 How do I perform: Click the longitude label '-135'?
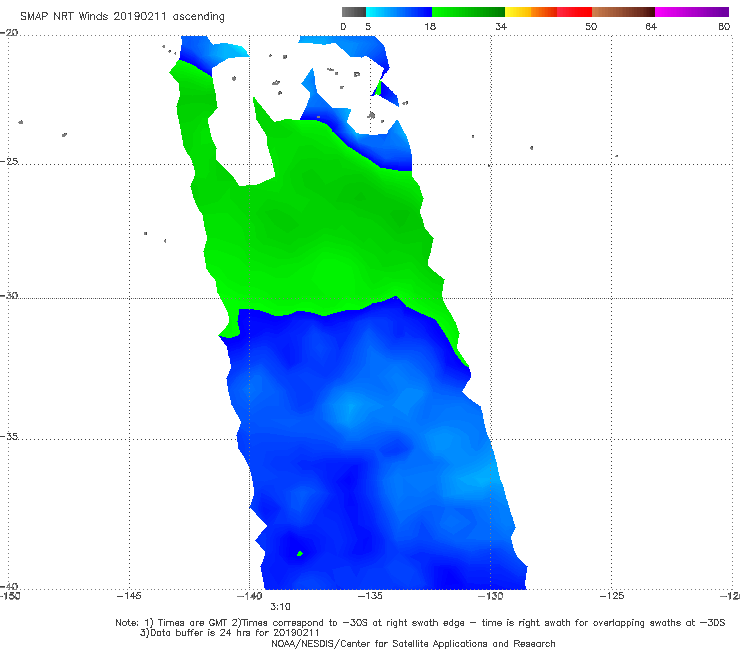pos(370,596)
